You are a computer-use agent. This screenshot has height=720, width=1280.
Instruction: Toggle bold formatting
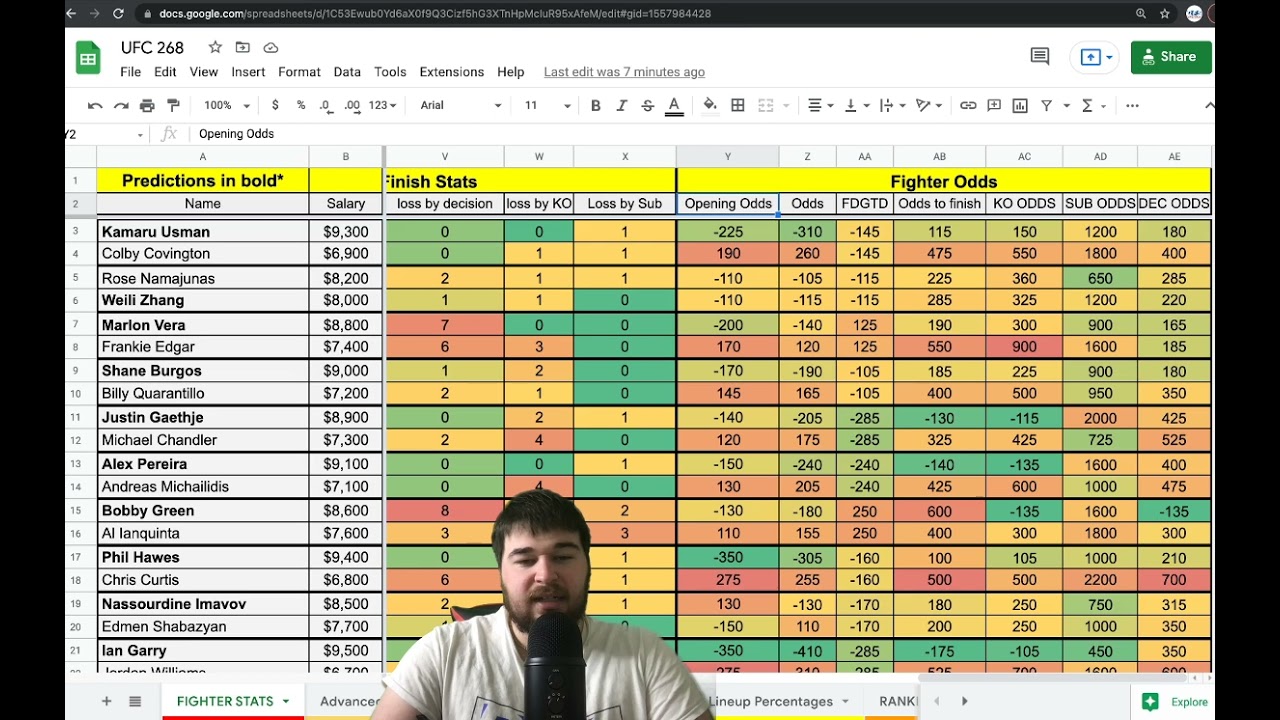(x=596, y=105)
